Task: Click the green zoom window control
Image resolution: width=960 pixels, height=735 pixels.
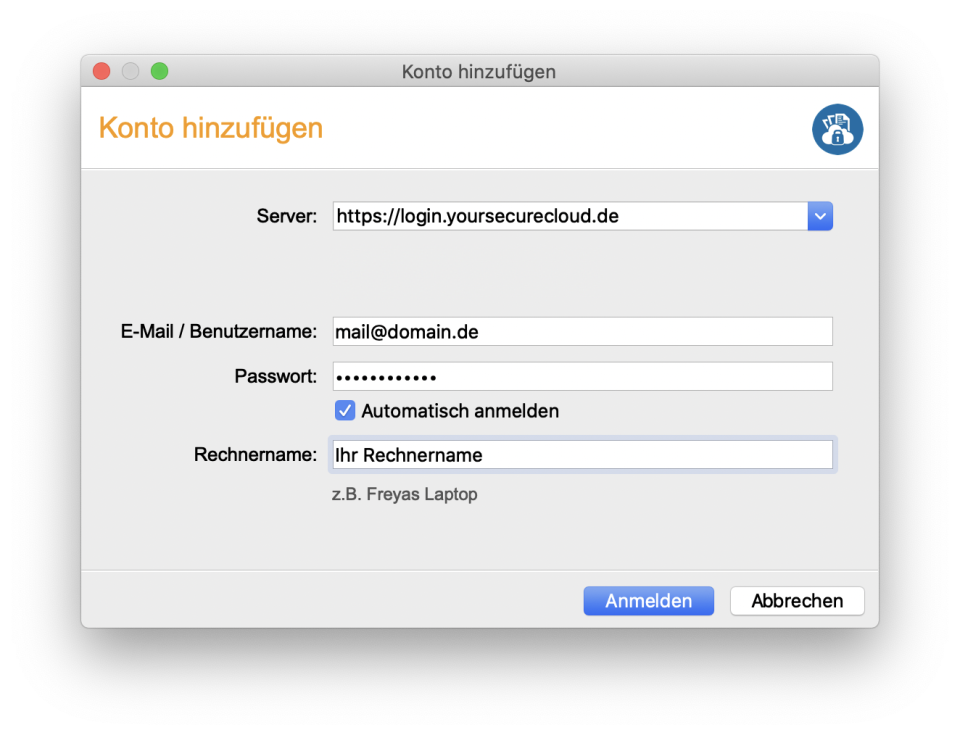Action: tap(159, 71)
